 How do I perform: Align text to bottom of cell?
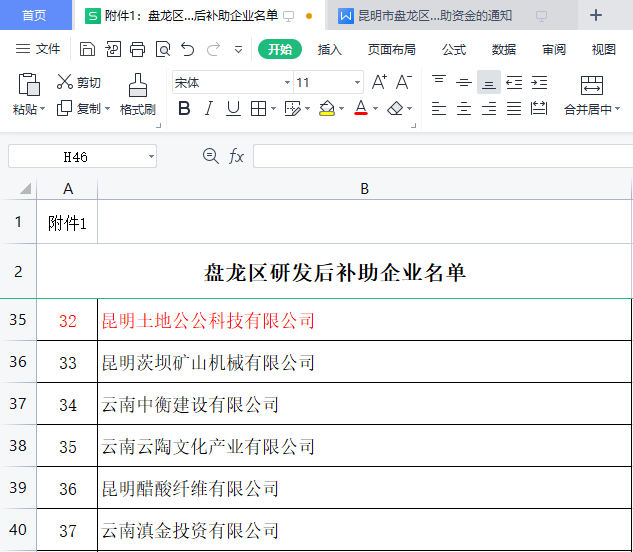point(489,82)
